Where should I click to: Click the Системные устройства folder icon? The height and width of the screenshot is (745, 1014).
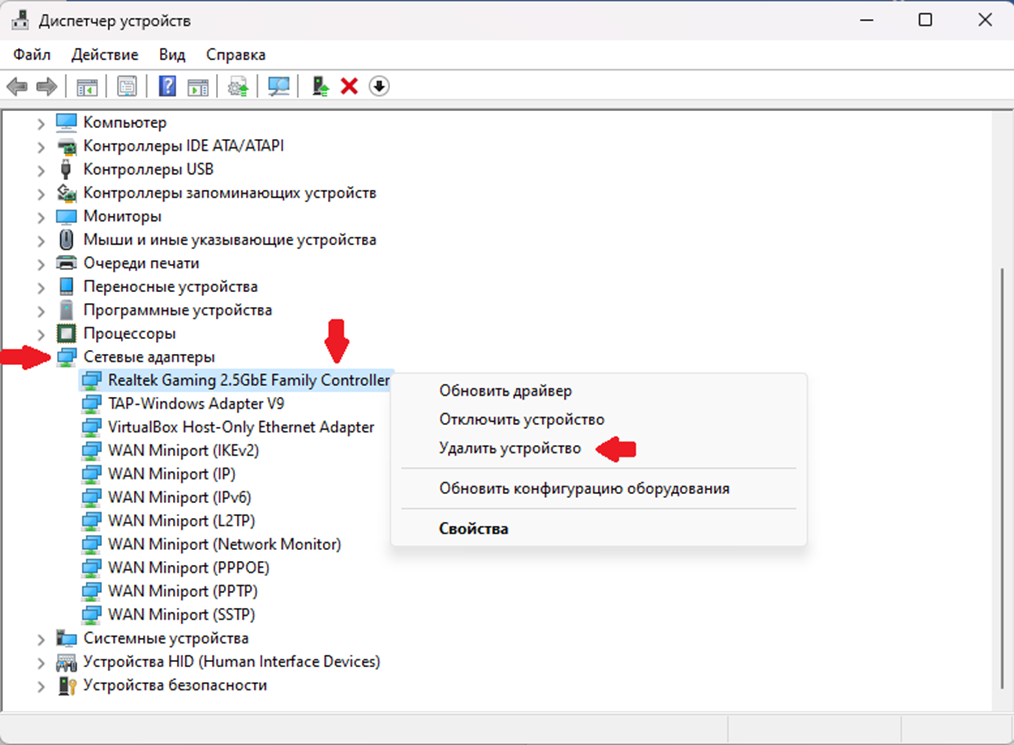pos(66,638)
